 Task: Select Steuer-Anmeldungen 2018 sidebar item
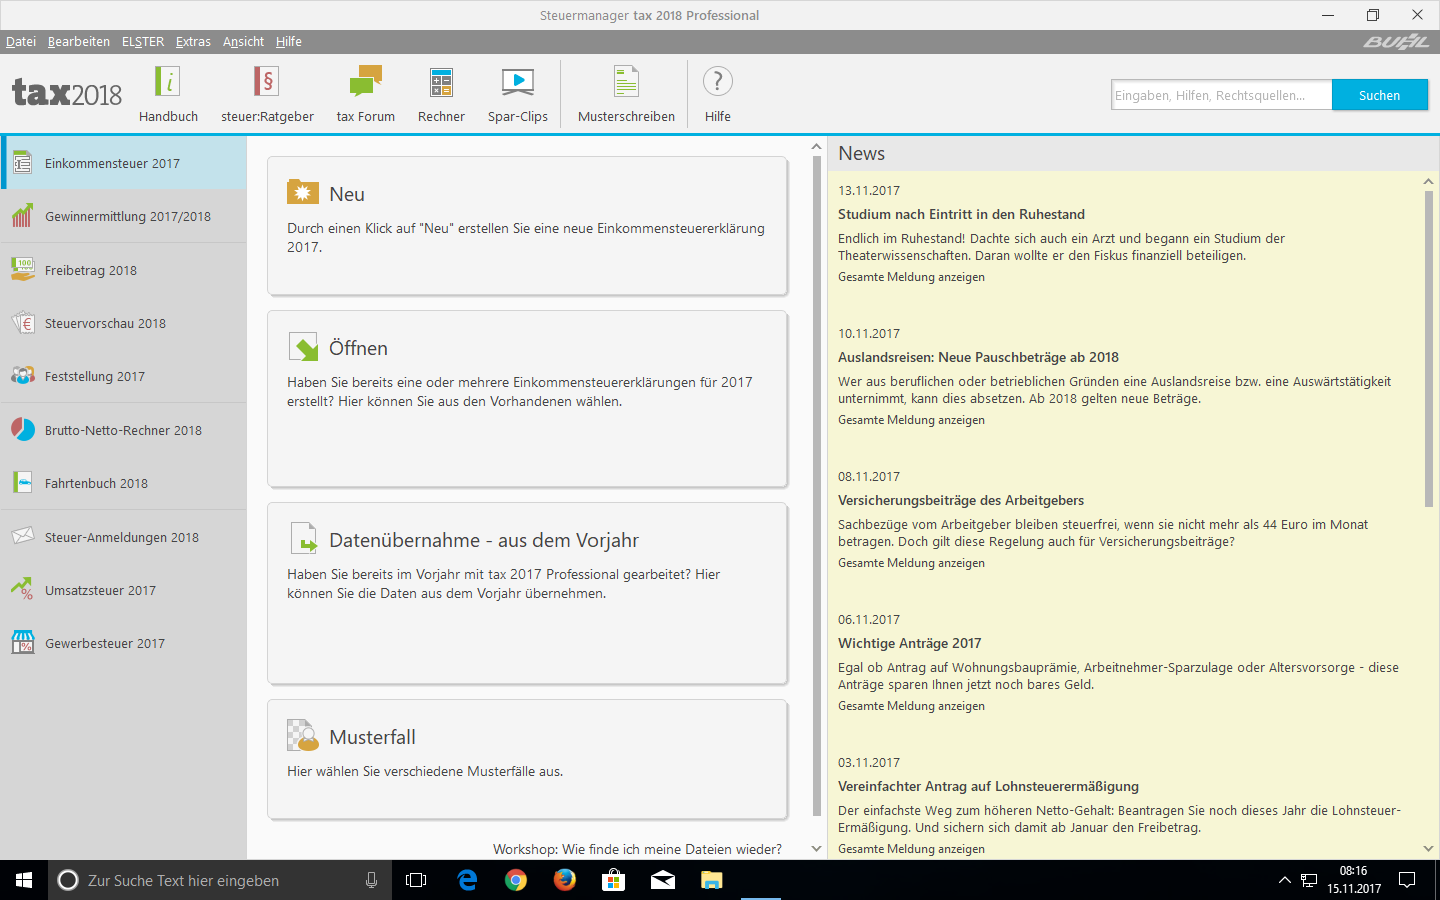click(123, 537)
